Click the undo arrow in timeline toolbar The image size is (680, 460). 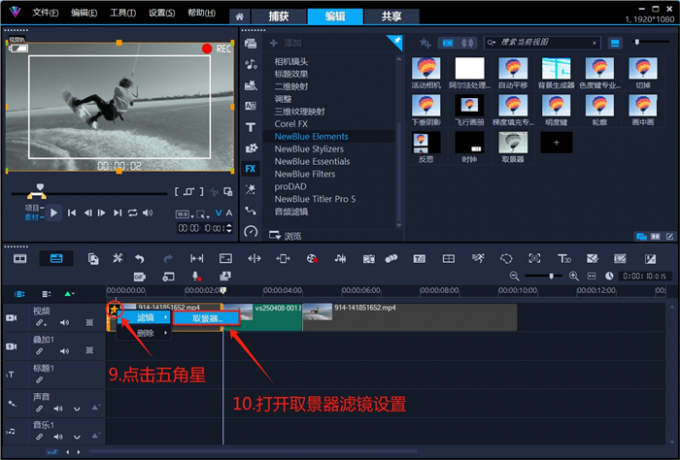click(140, 259)
